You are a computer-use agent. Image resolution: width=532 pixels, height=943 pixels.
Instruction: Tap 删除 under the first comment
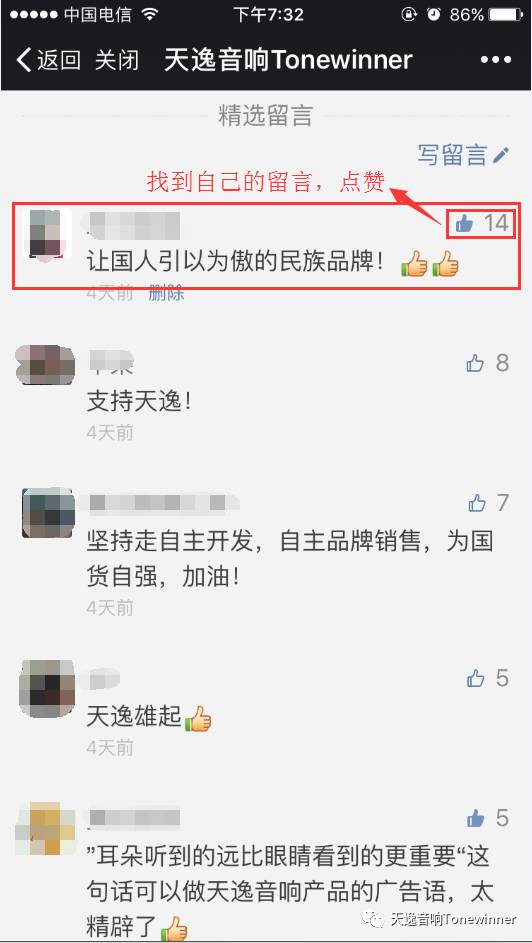[167, 294]
